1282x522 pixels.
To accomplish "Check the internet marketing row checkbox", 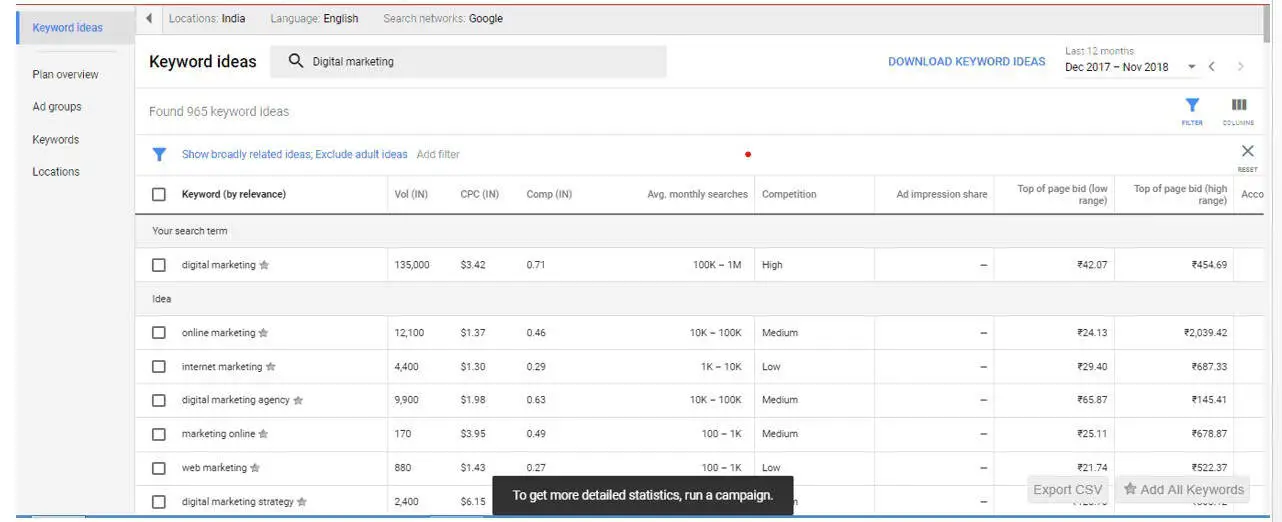I will 159,367.
